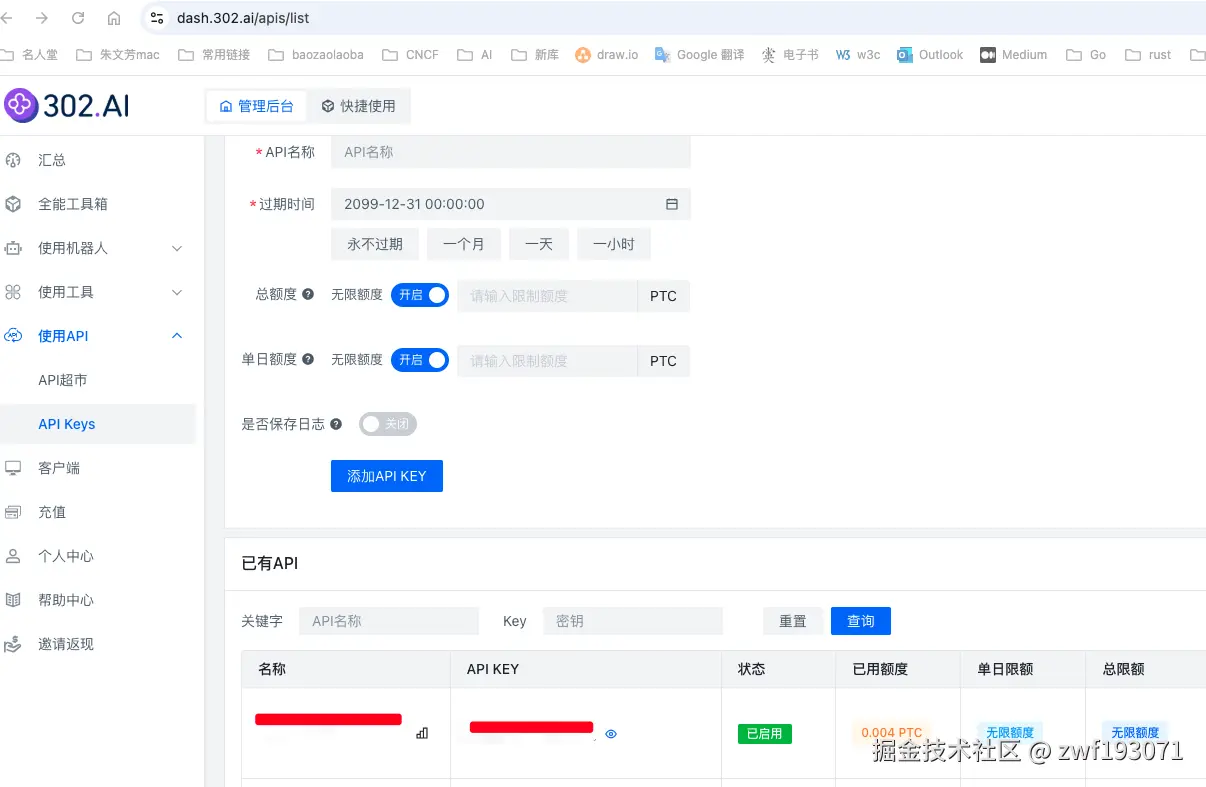This screenshot has height=787, width=1206.
Task: Choose 永不过期 expiry option
Action: (375, 244)
